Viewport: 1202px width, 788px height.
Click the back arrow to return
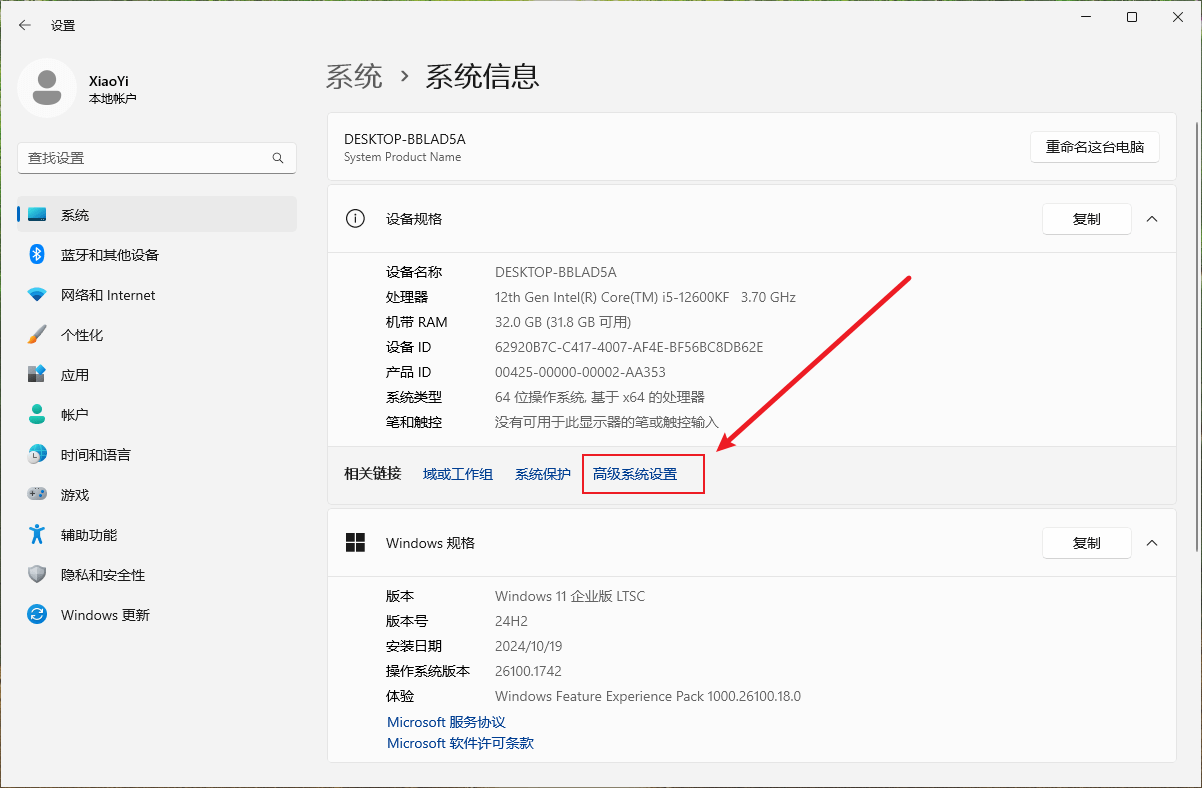click(24, 25)
